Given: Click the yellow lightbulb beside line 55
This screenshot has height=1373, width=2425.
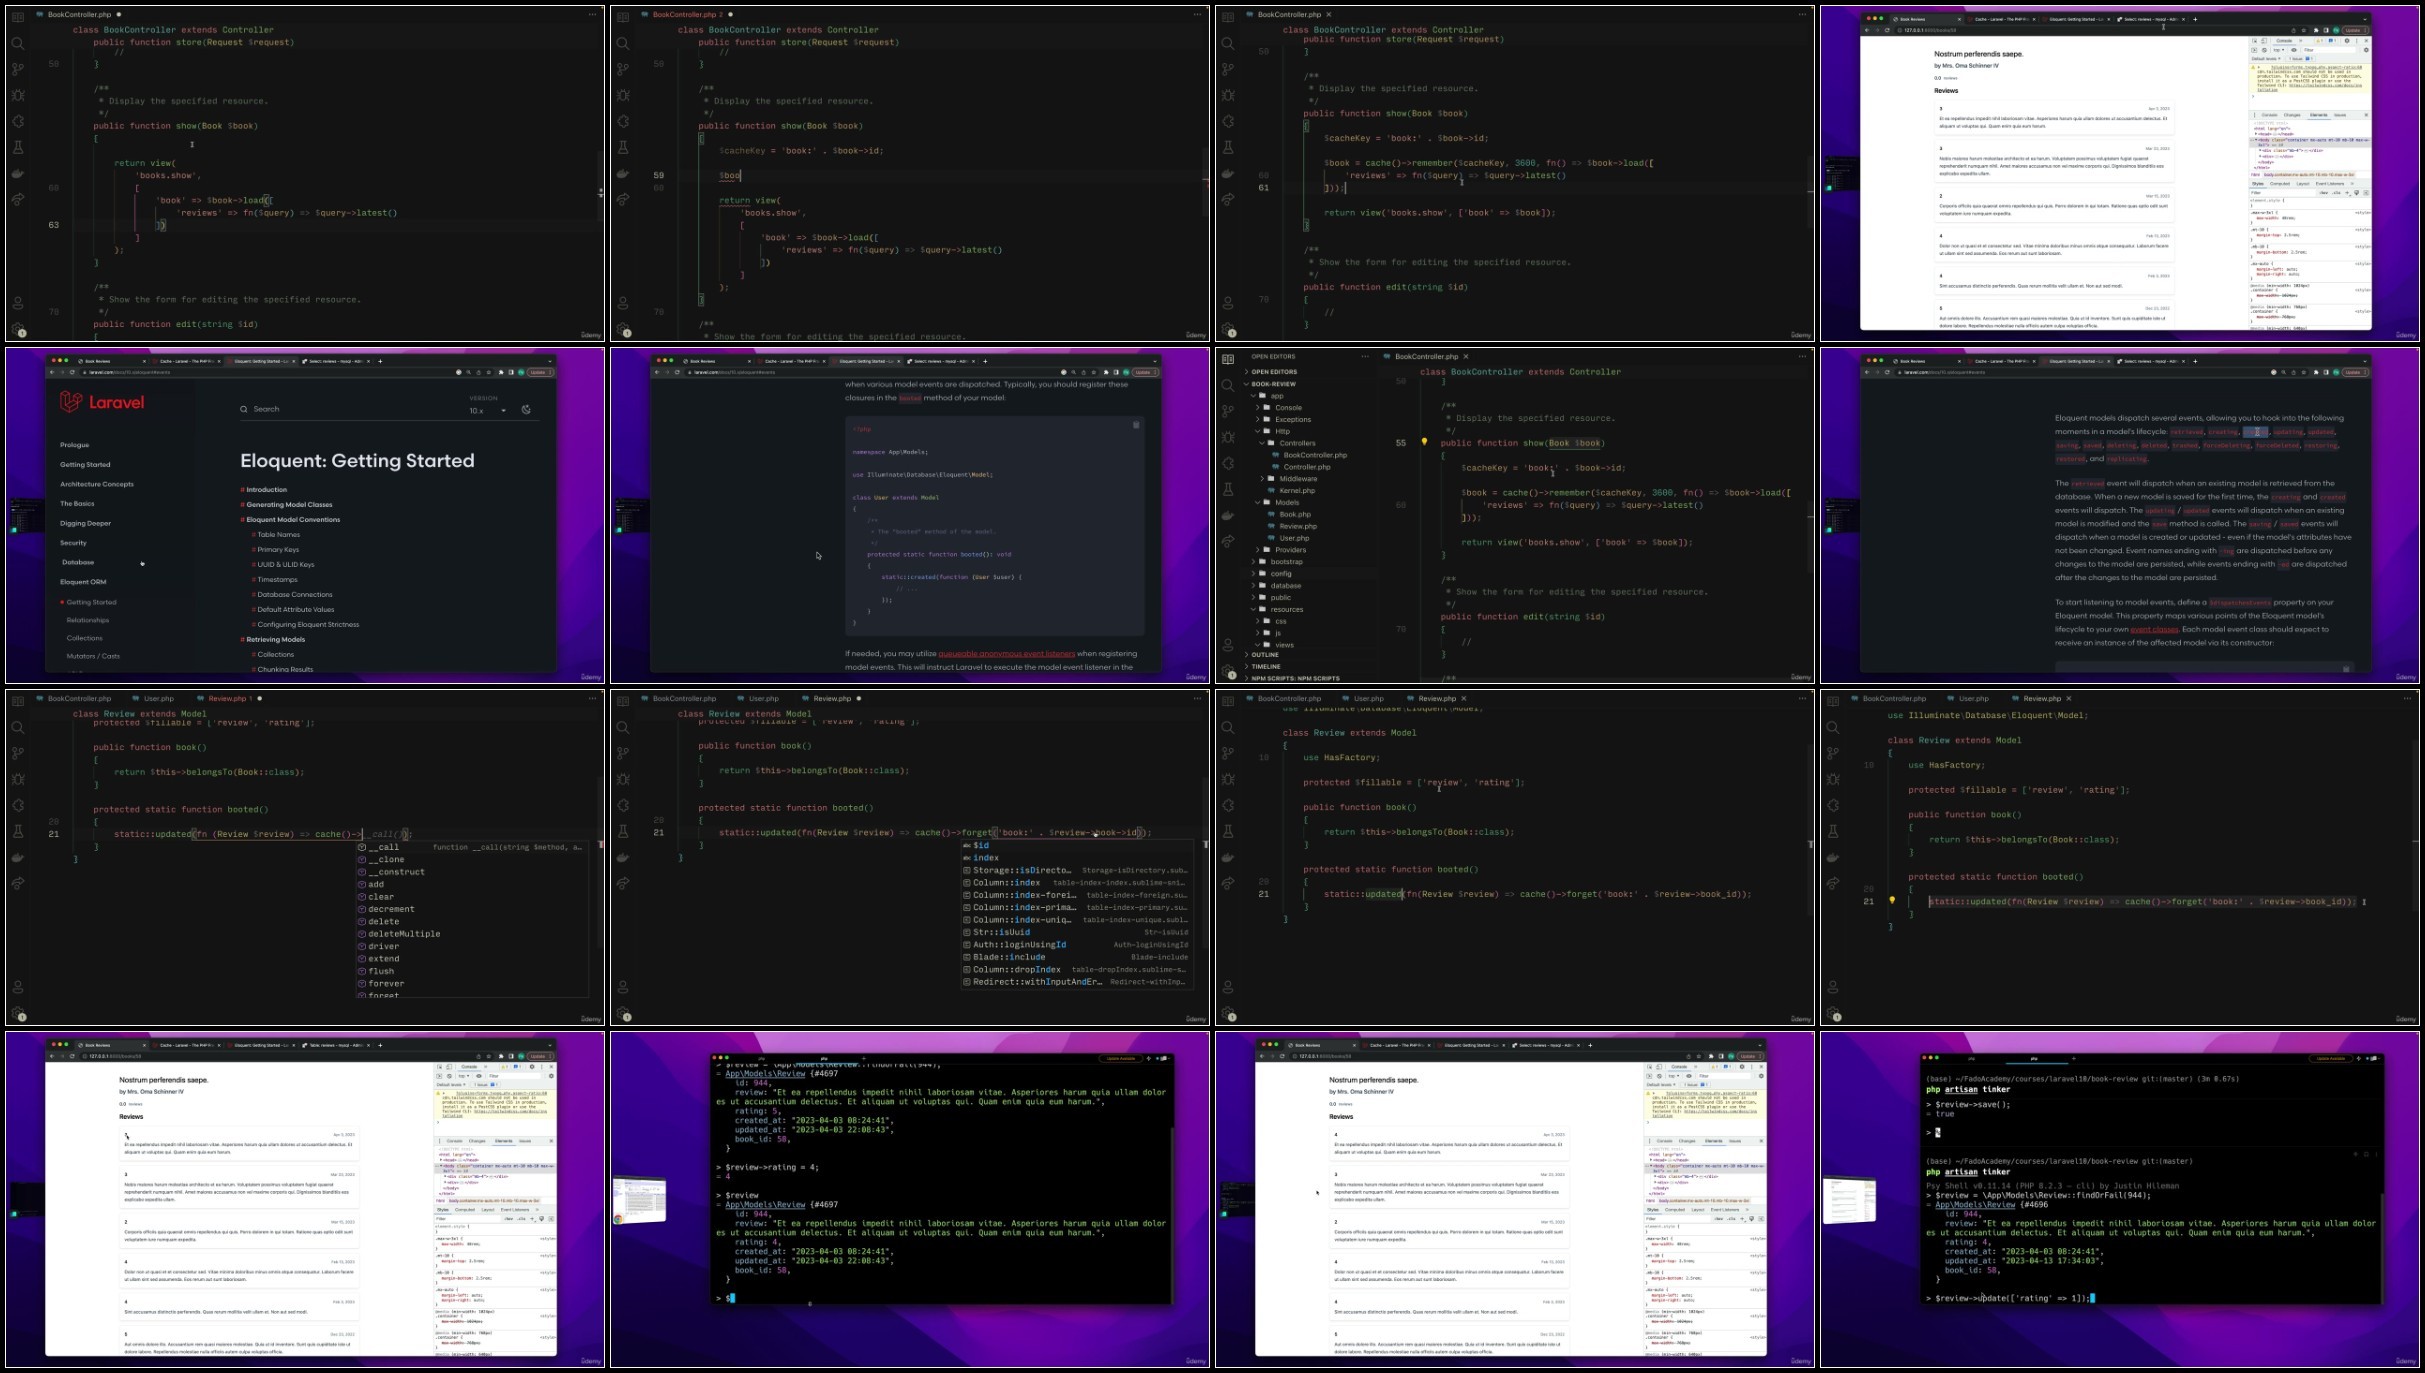Looking at the screenshot, I should click(1424, 442).
